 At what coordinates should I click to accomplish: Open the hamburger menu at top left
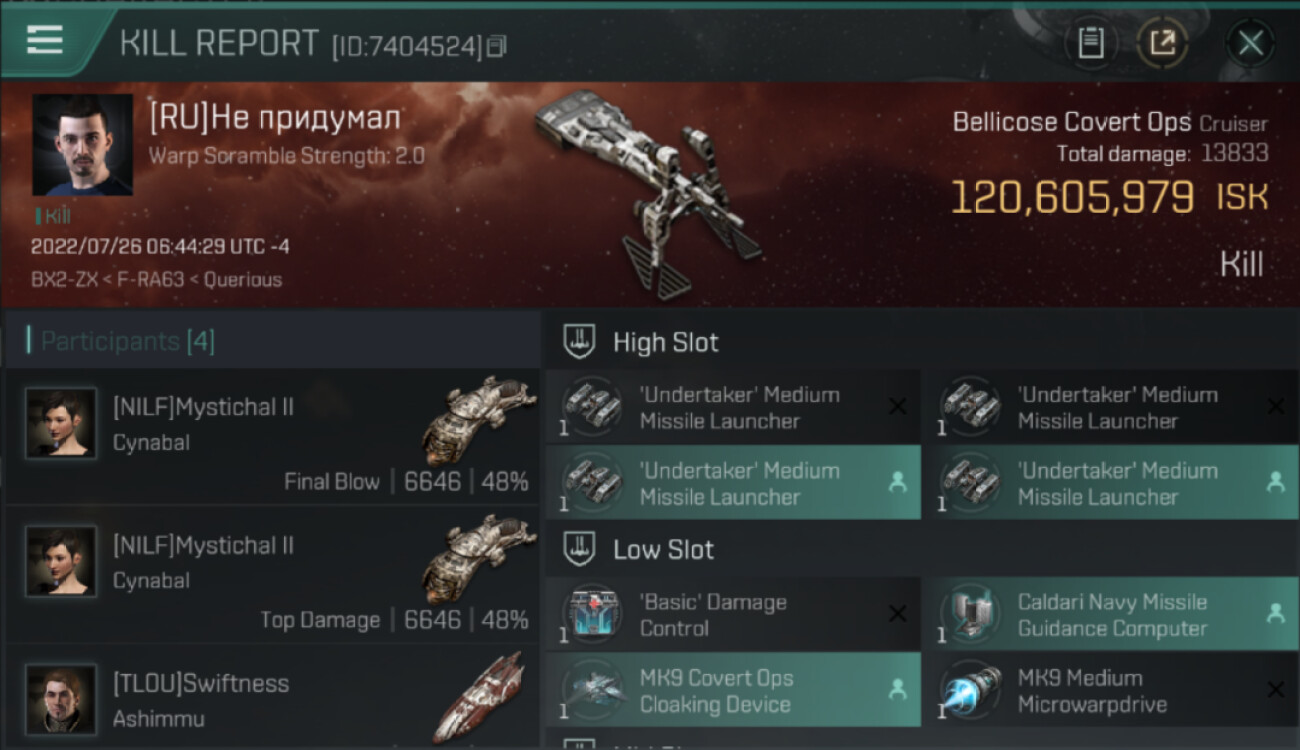tap(45, 40)
